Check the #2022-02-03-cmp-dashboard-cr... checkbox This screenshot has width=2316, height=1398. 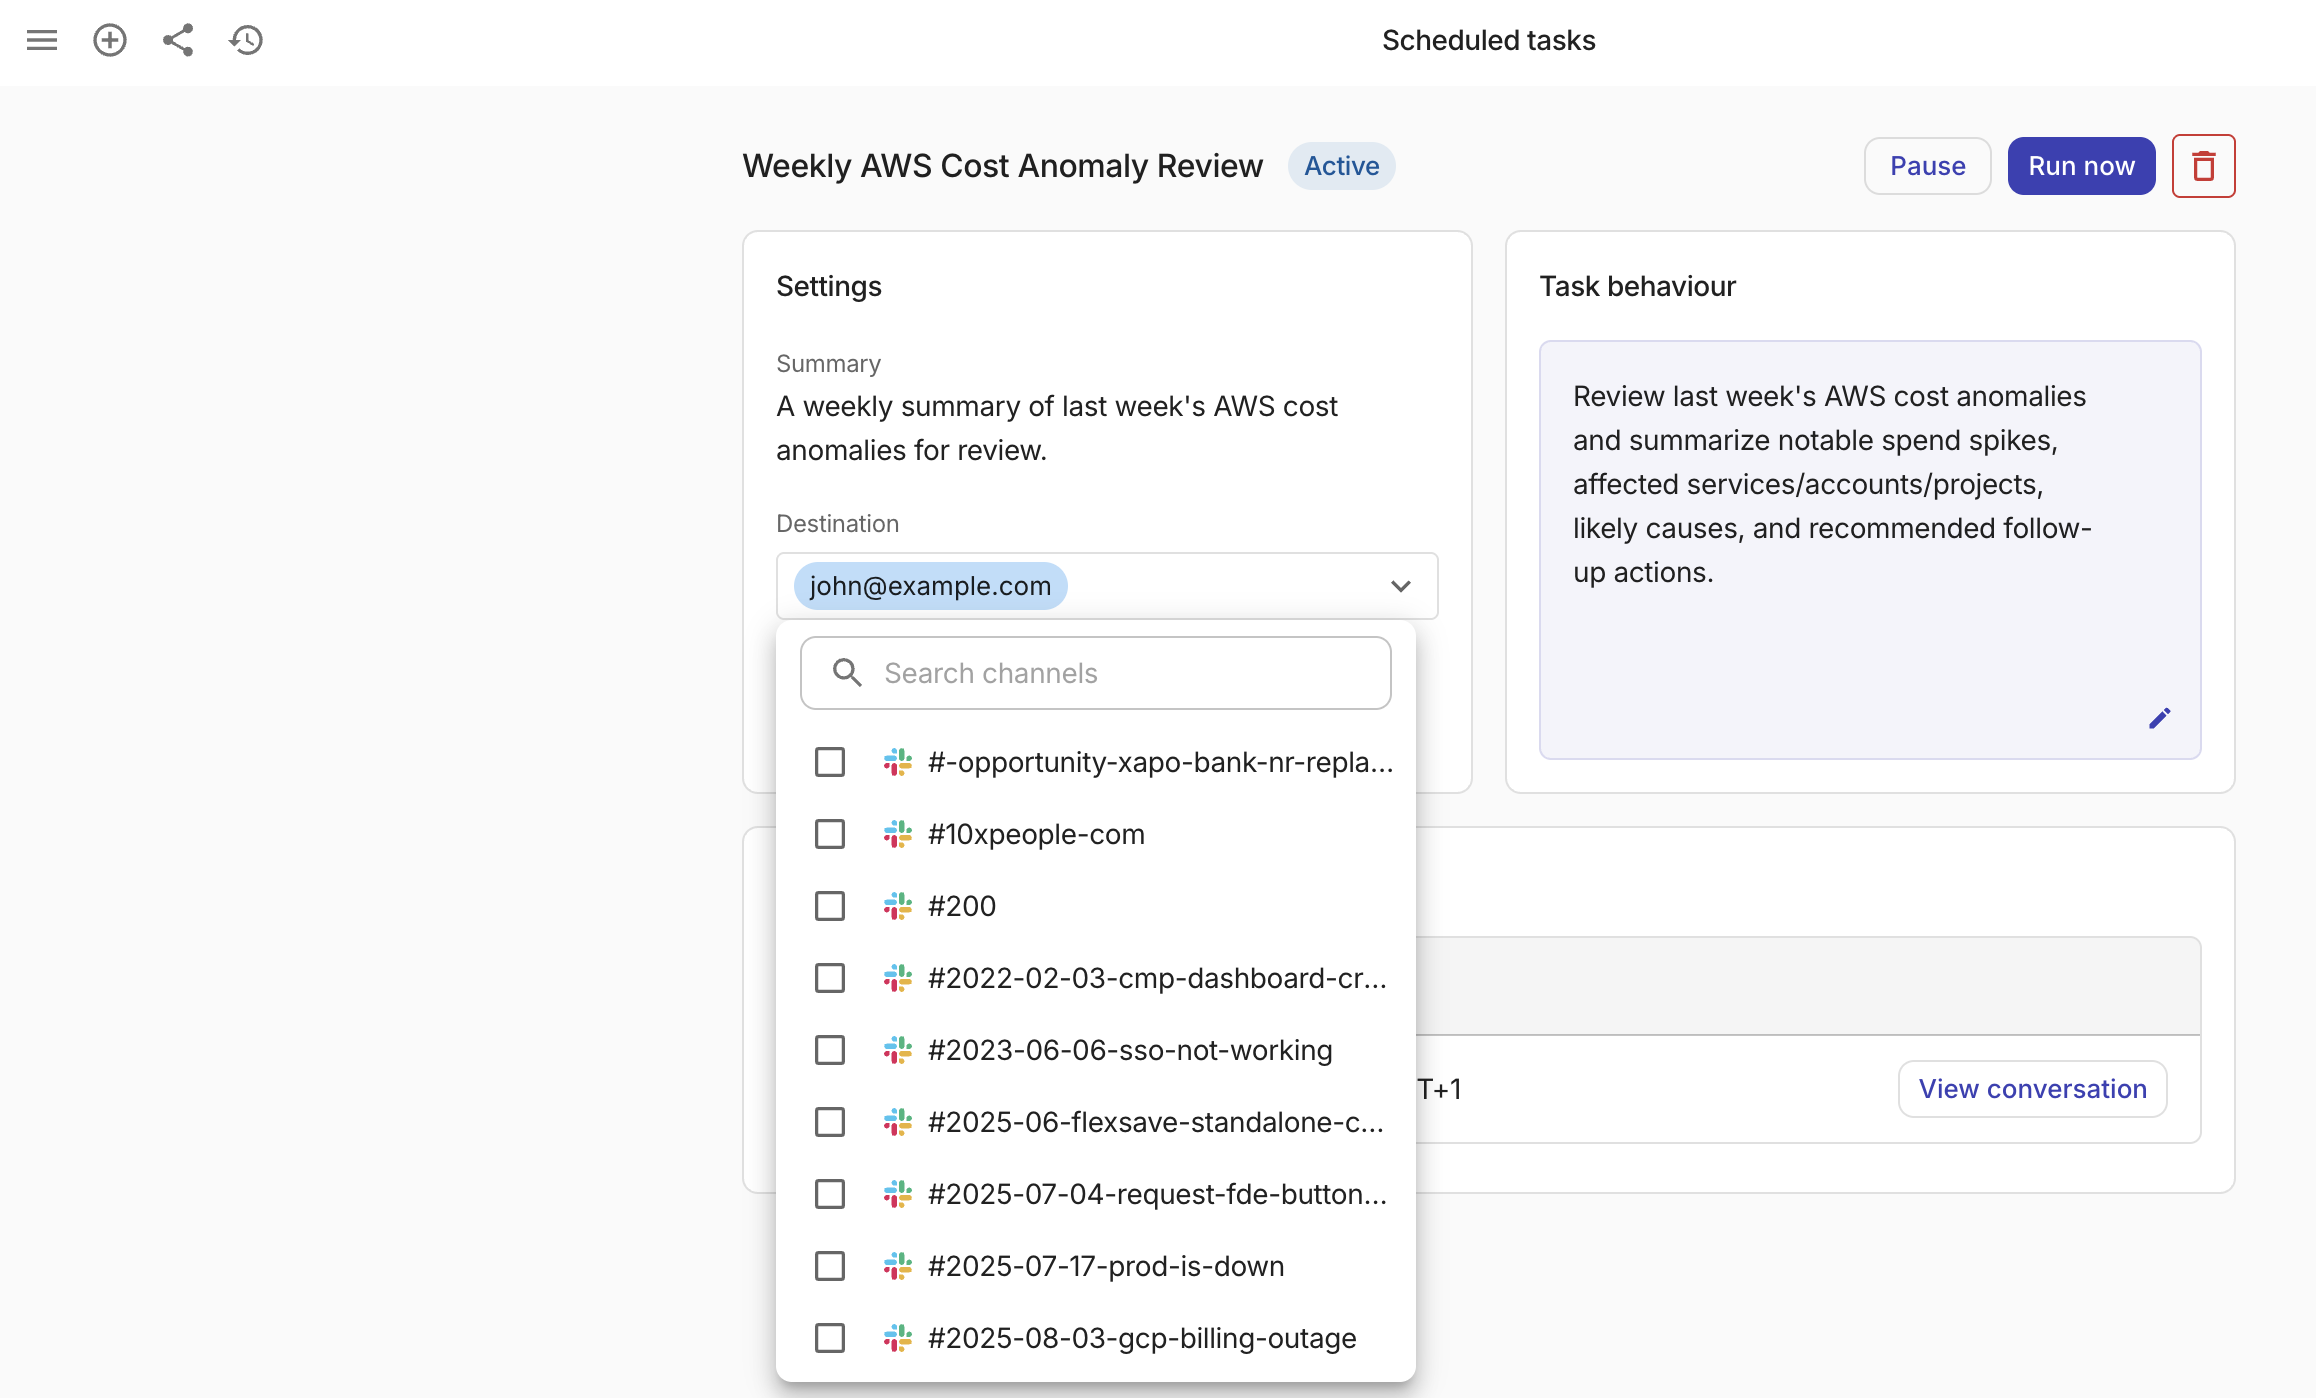830,978
